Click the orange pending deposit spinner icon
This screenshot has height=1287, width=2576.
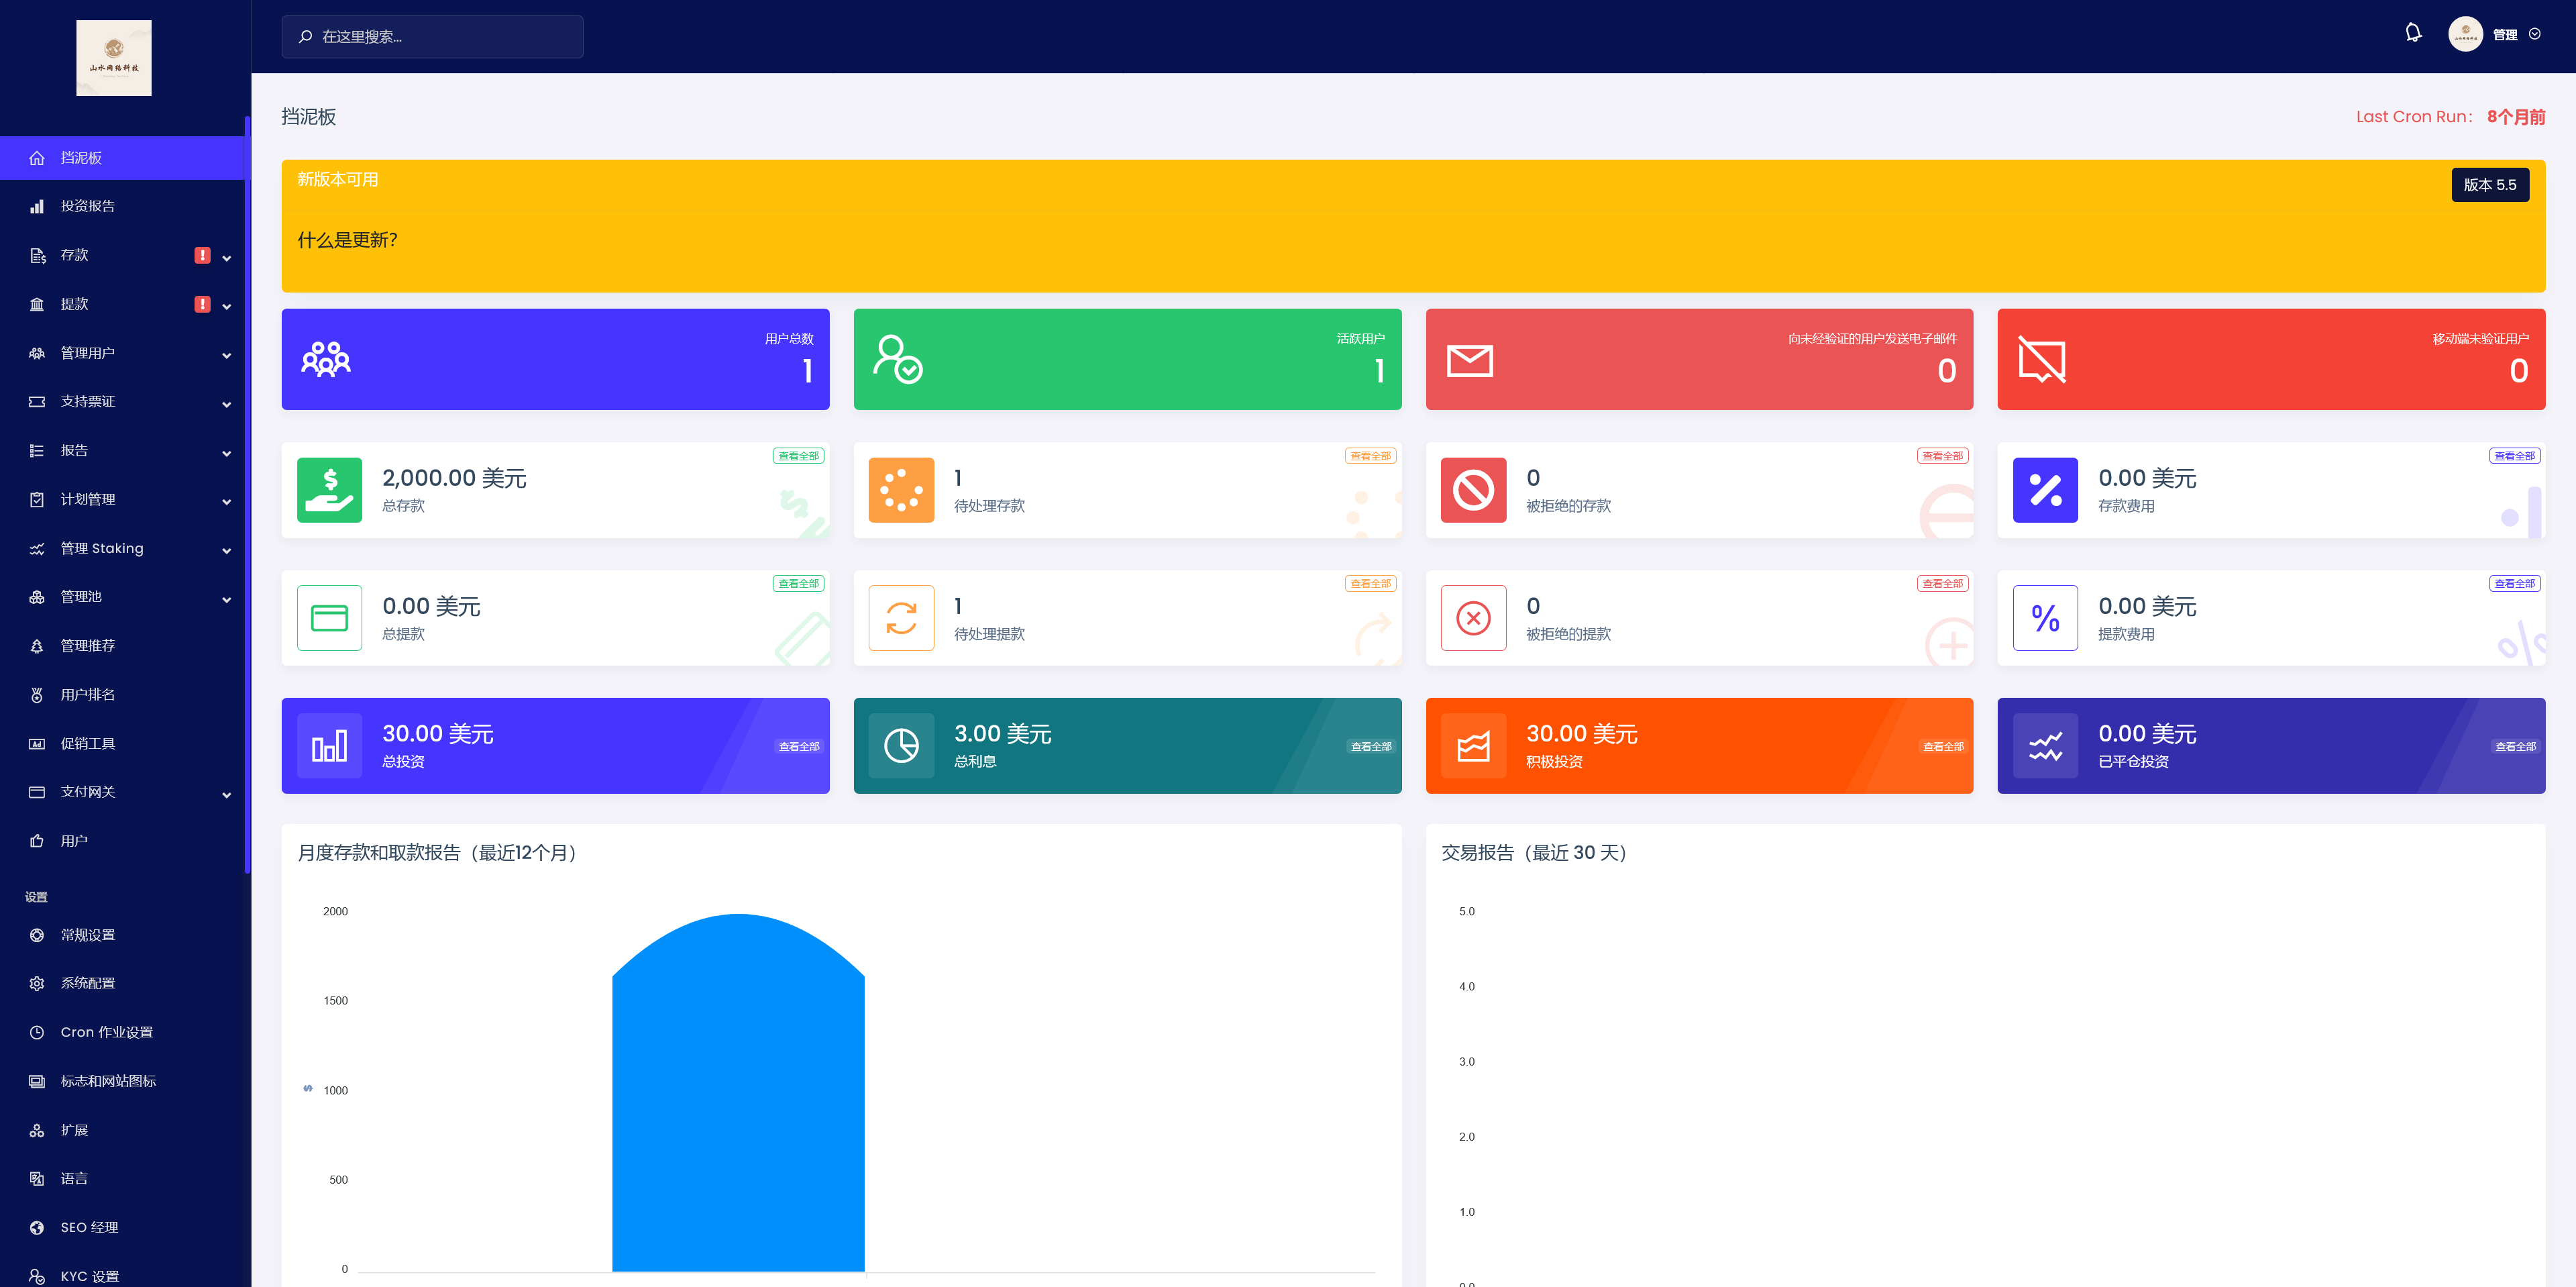901,490
